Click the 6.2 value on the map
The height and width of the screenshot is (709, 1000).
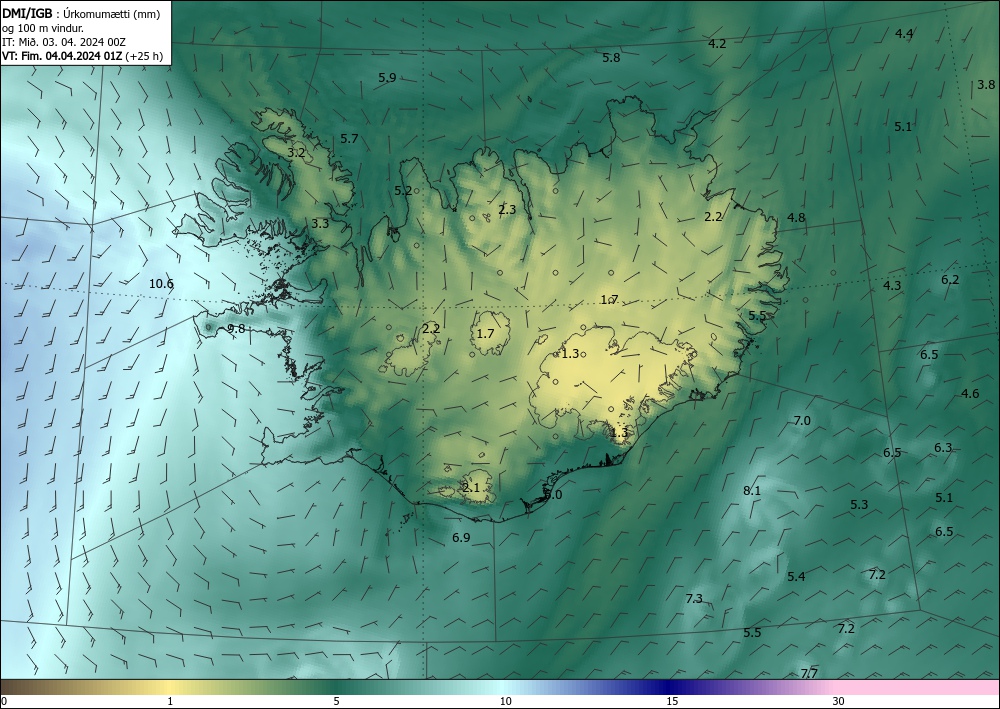tap(950, 279)
